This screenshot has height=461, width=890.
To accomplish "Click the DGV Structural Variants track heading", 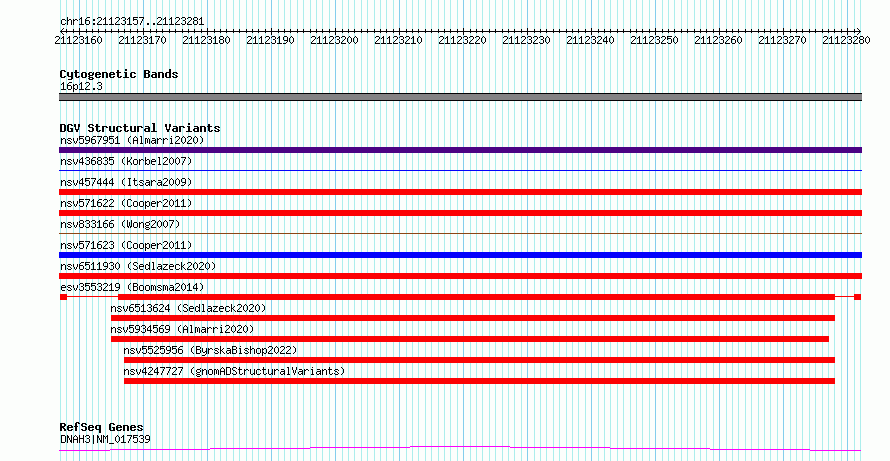I will 140,128.
